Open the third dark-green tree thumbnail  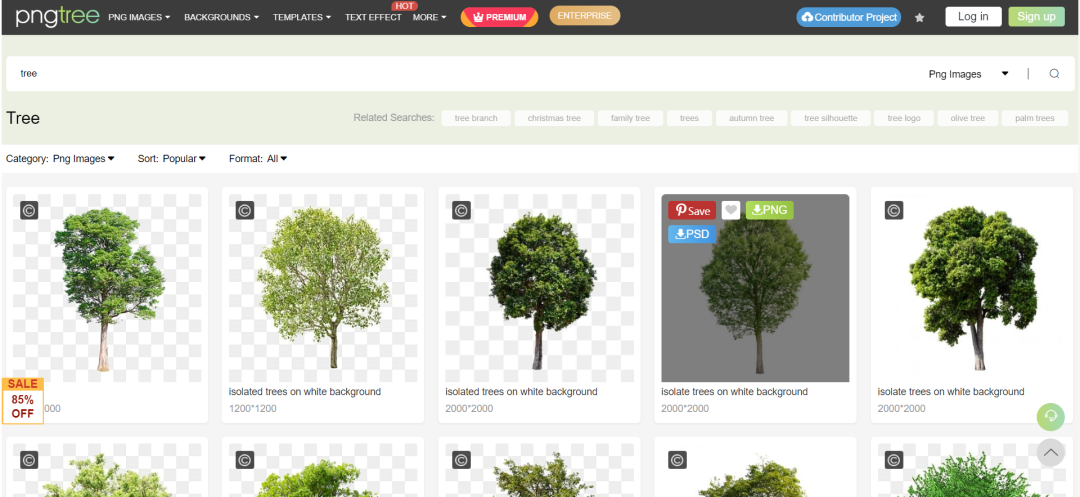(x=539, y=288)
